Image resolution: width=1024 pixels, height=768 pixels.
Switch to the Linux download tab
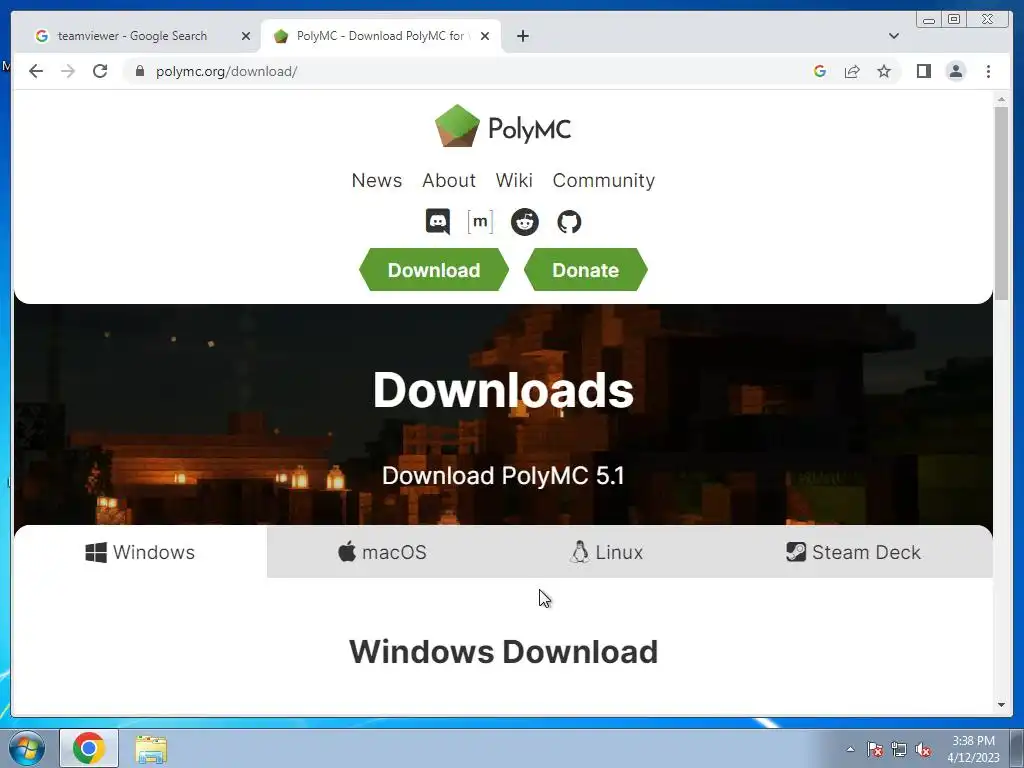[606, 552]
